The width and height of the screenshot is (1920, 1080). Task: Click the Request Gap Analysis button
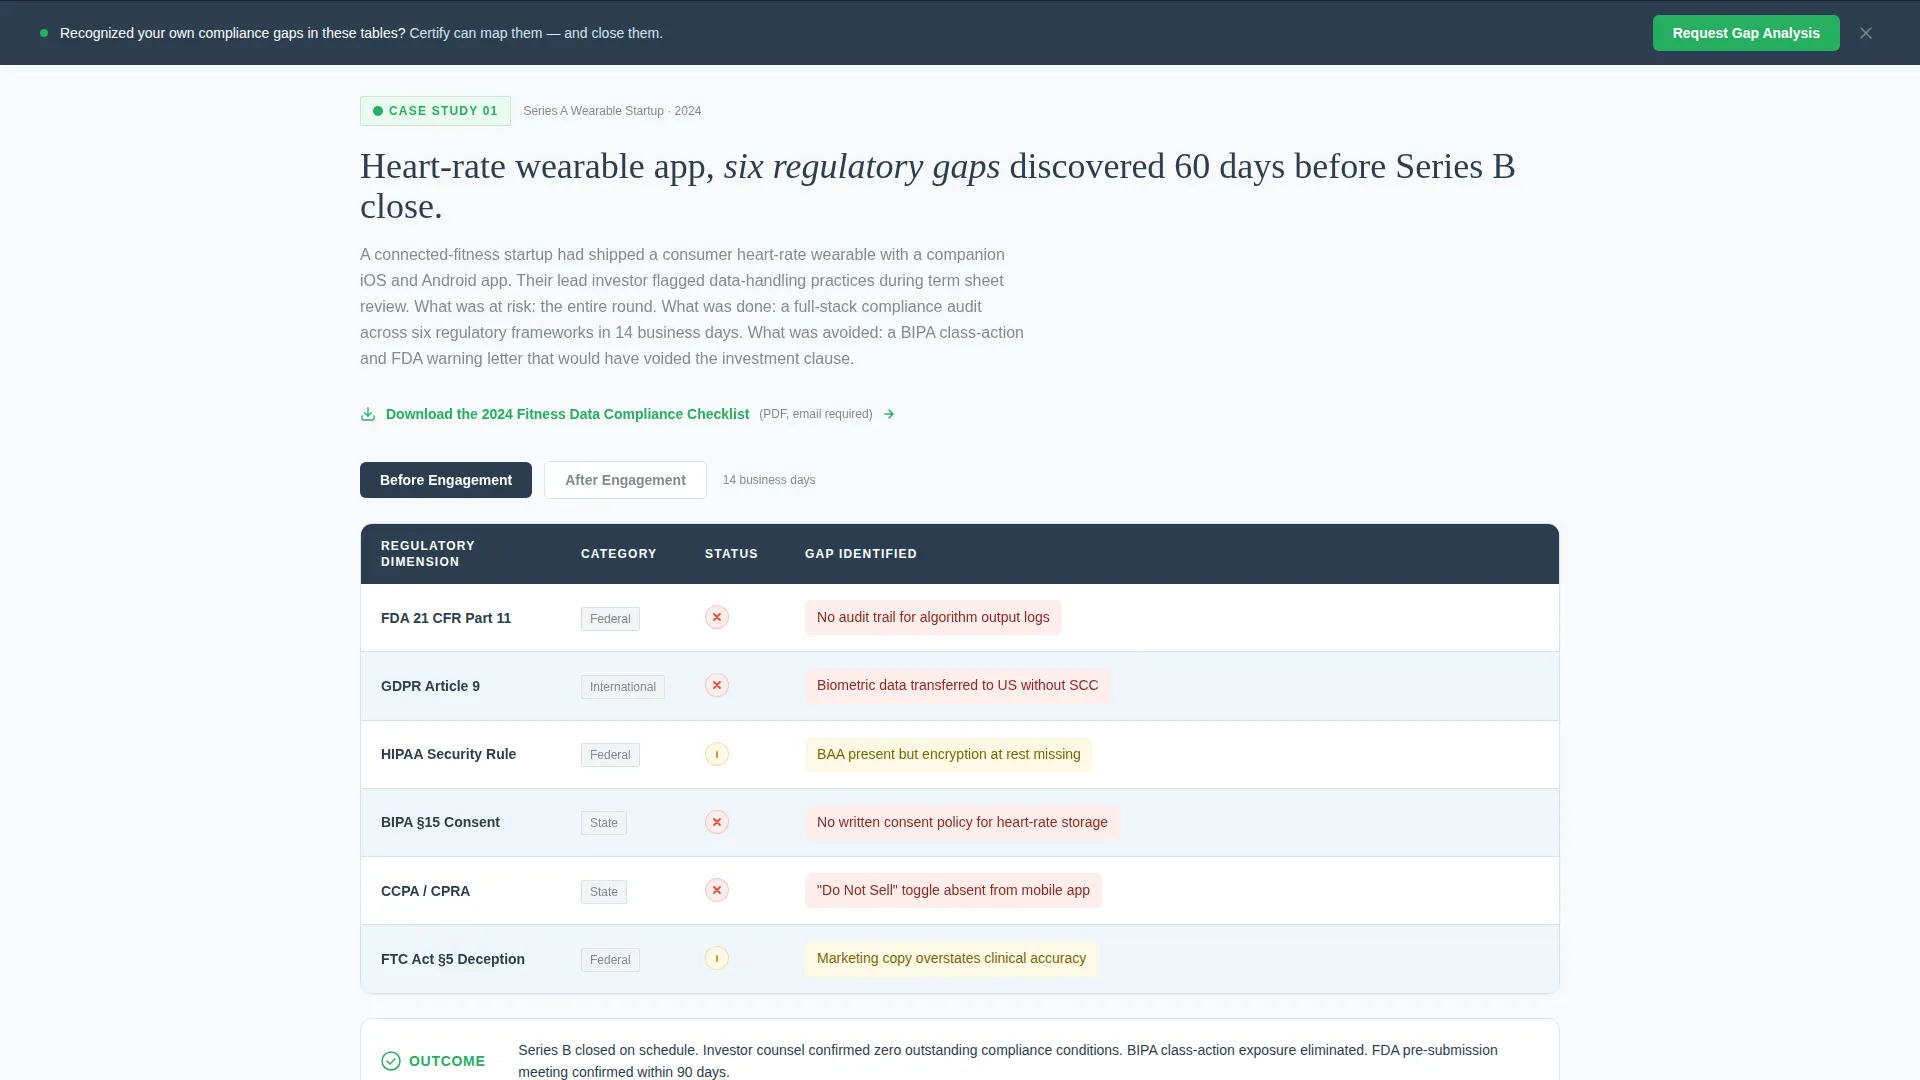[x=1746, y=33]
